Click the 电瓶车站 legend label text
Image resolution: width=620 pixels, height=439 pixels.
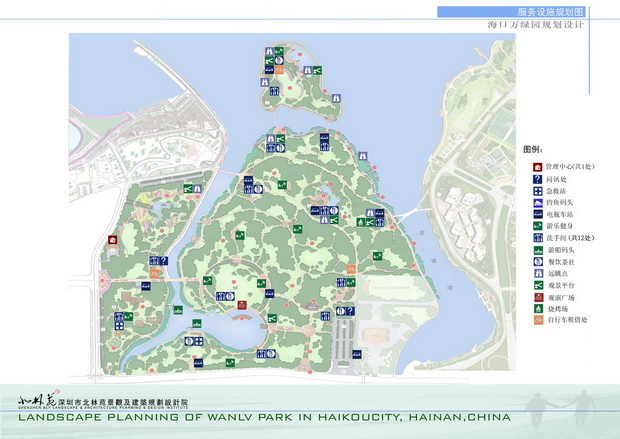click(560, 213)
